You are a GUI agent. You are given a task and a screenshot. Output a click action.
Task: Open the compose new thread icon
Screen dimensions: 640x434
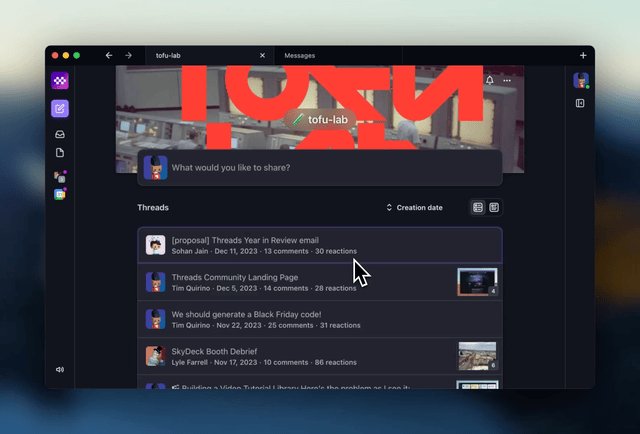(x=60, y=109)
